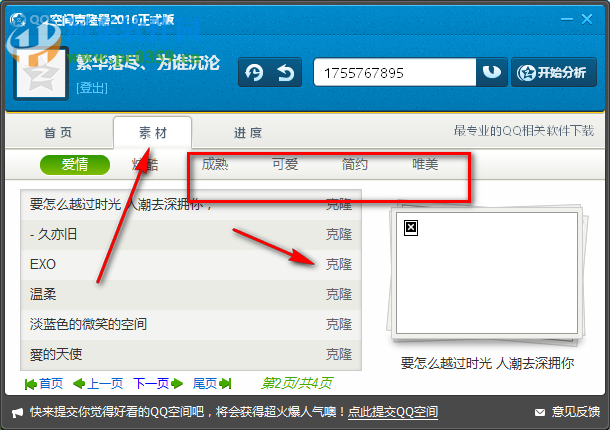Select the - 久亦旧 list row
Screen dimensions: 610x430
tap(191, 235)
